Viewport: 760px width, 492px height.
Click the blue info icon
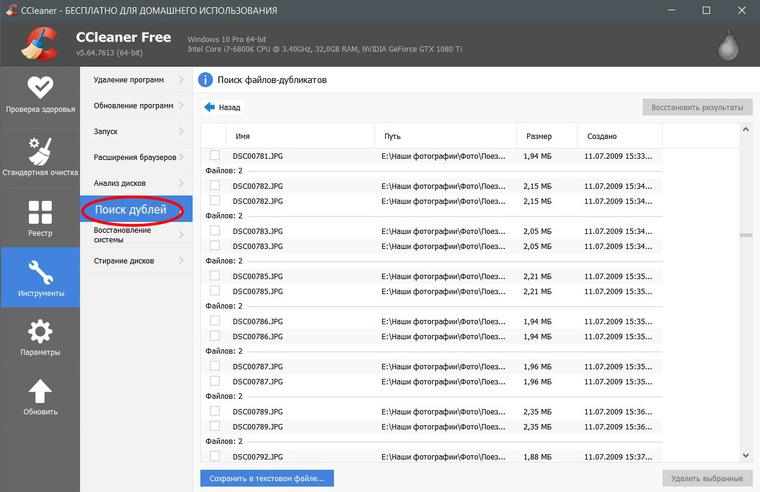pos(206,79)
